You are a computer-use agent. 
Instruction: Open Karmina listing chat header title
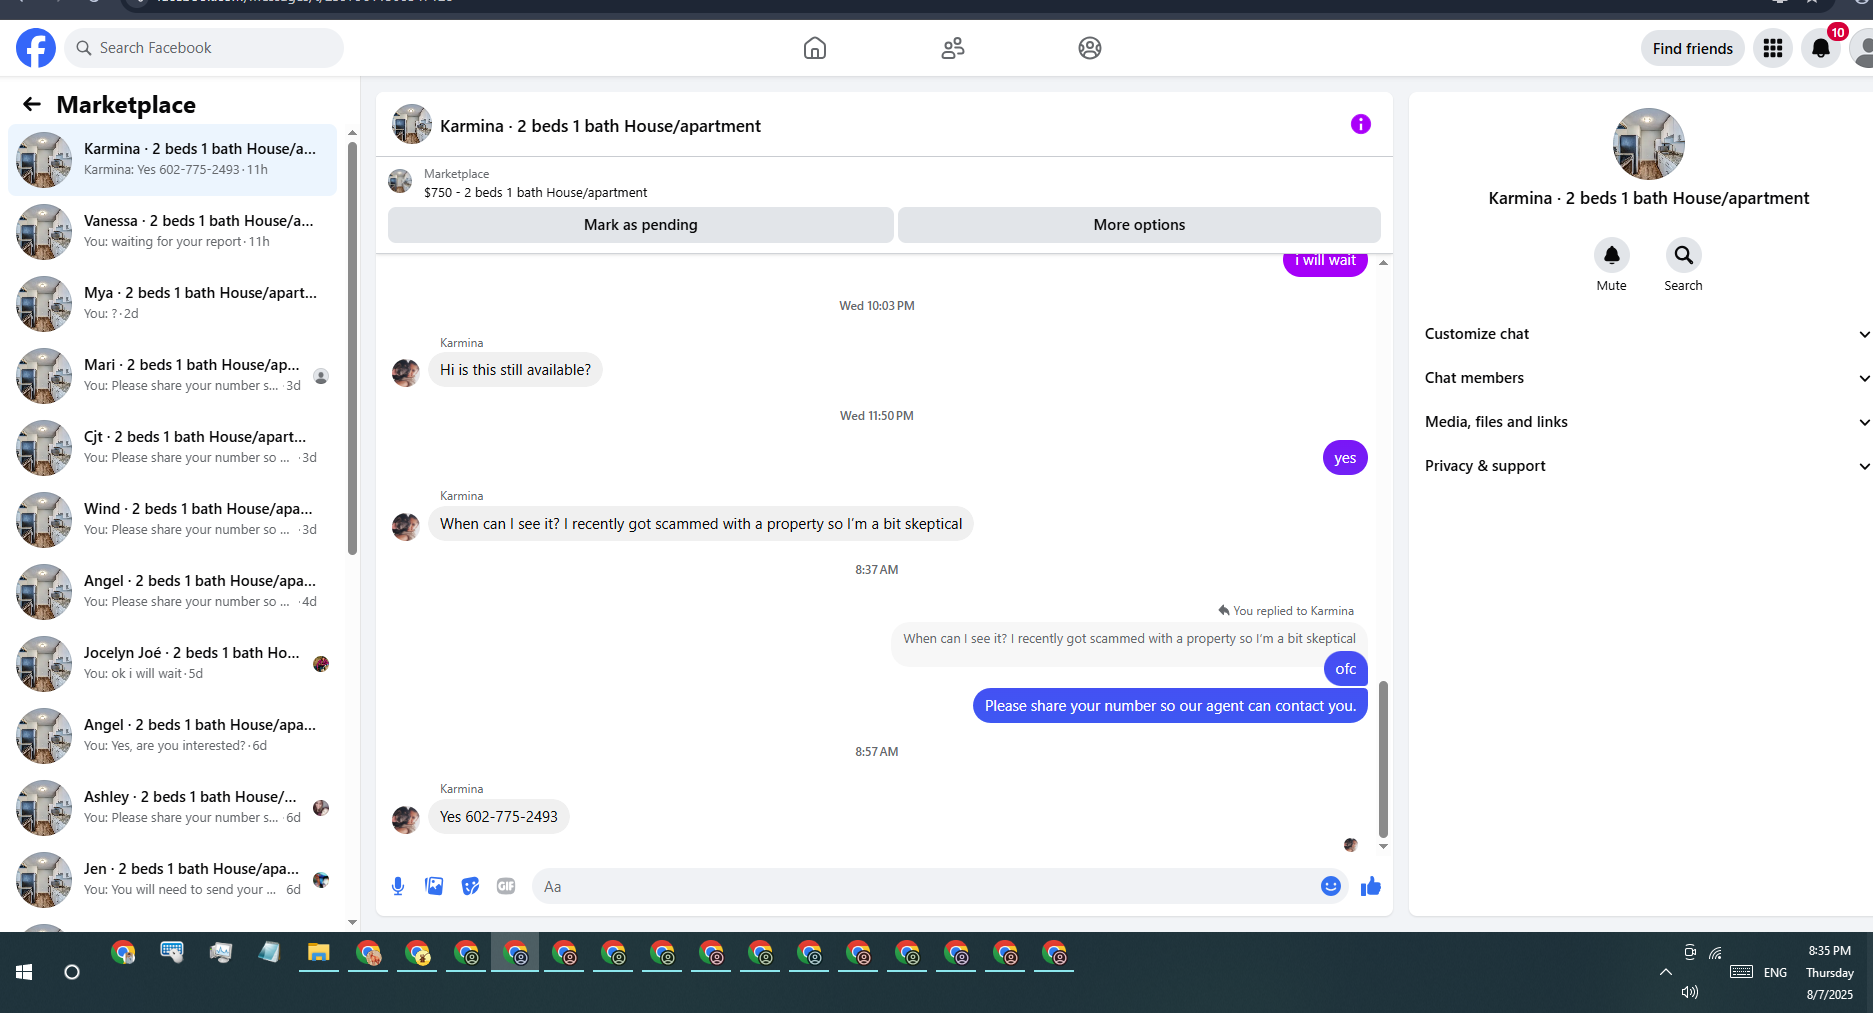[x=600, y=126]
